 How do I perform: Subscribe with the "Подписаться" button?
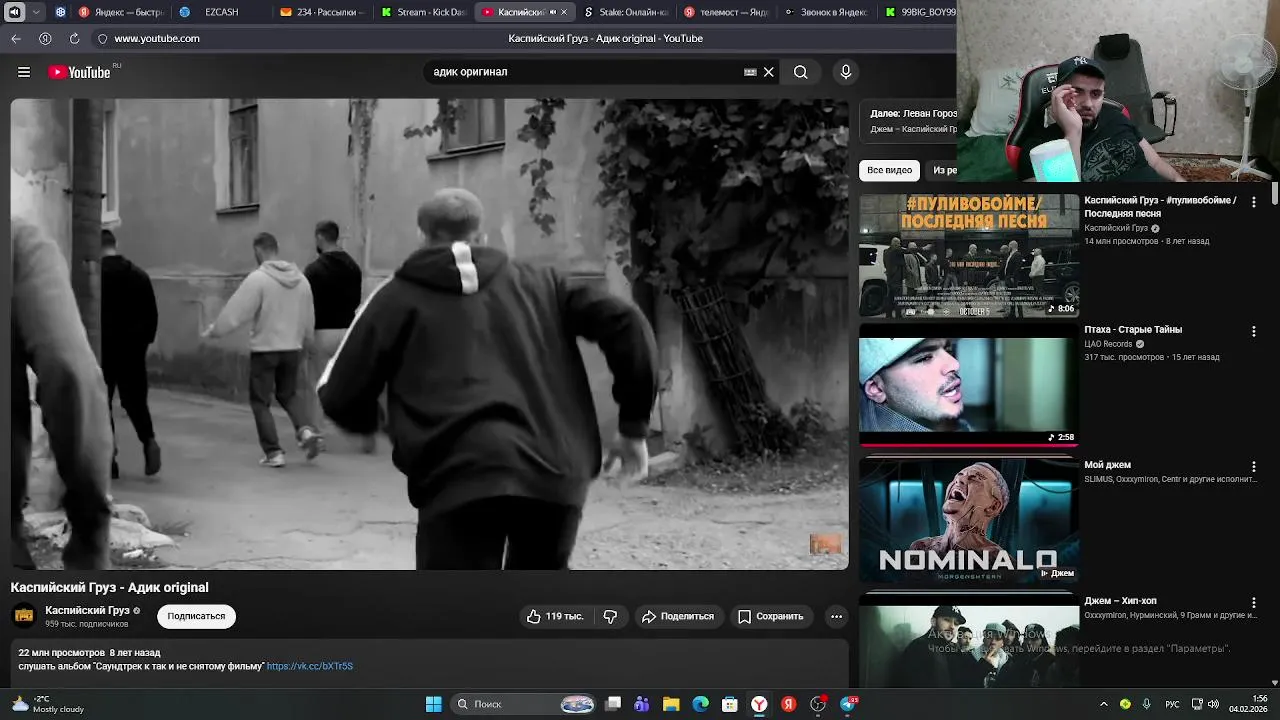[x=196, y=616]
